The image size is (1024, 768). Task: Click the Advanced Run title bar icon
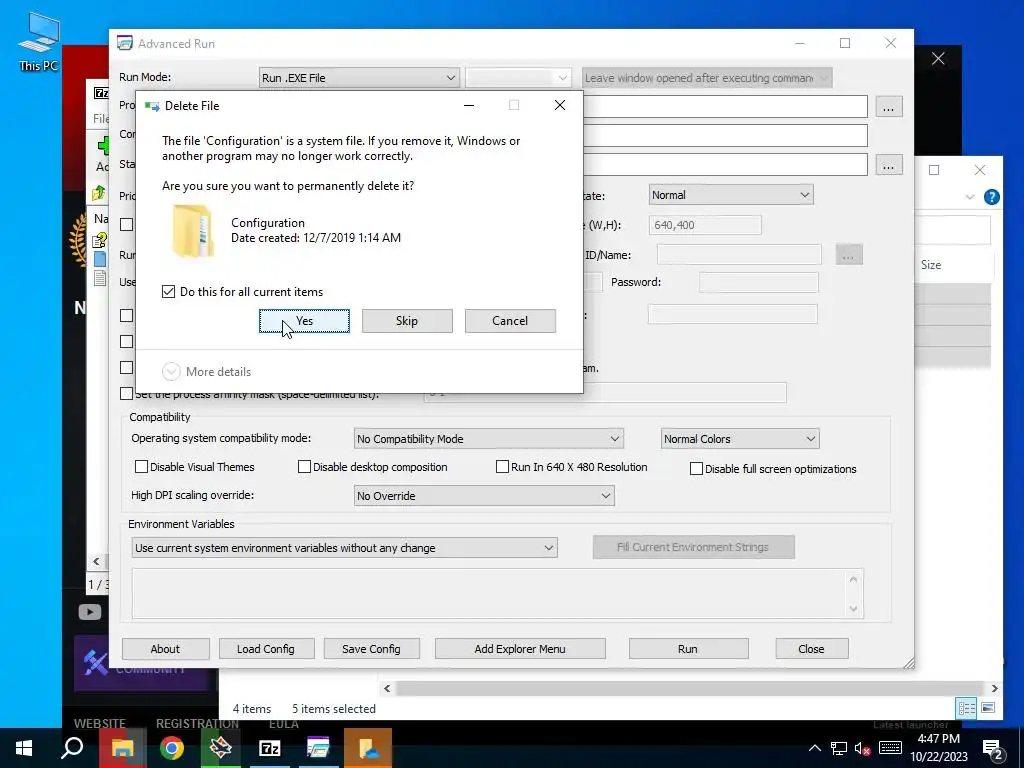pyautogui.click(x=124, y=43)
